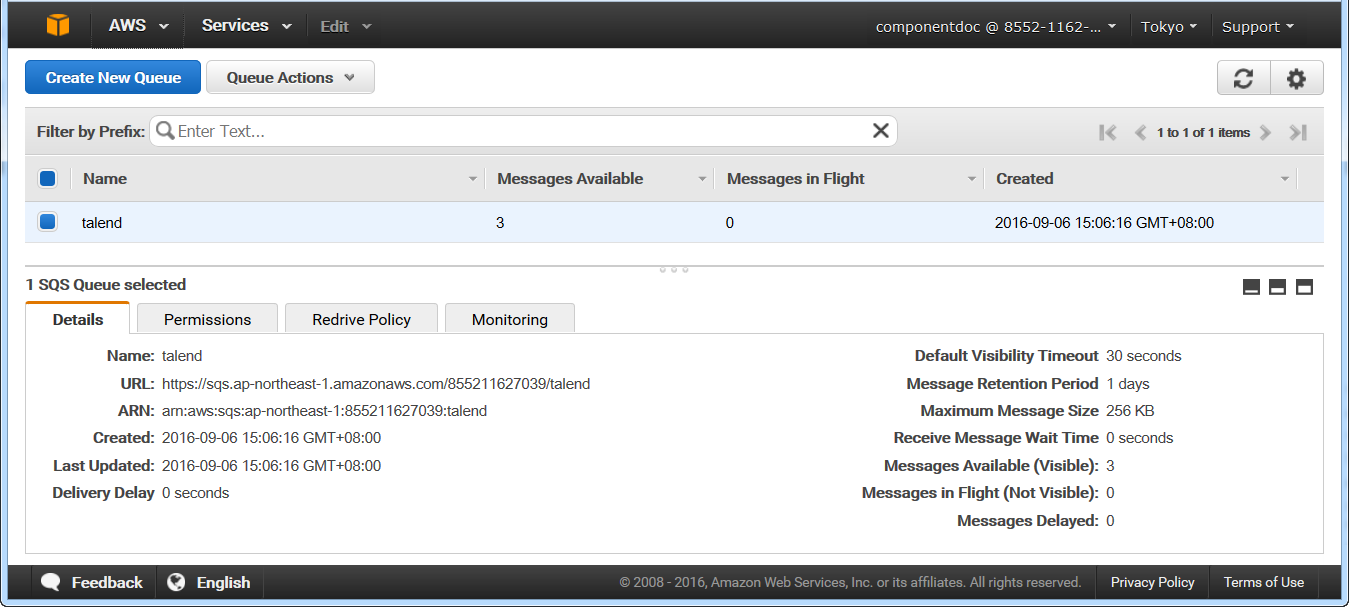Maximize the queue details pane
The image size is (1349, 607).
[x=1304, y=286]
